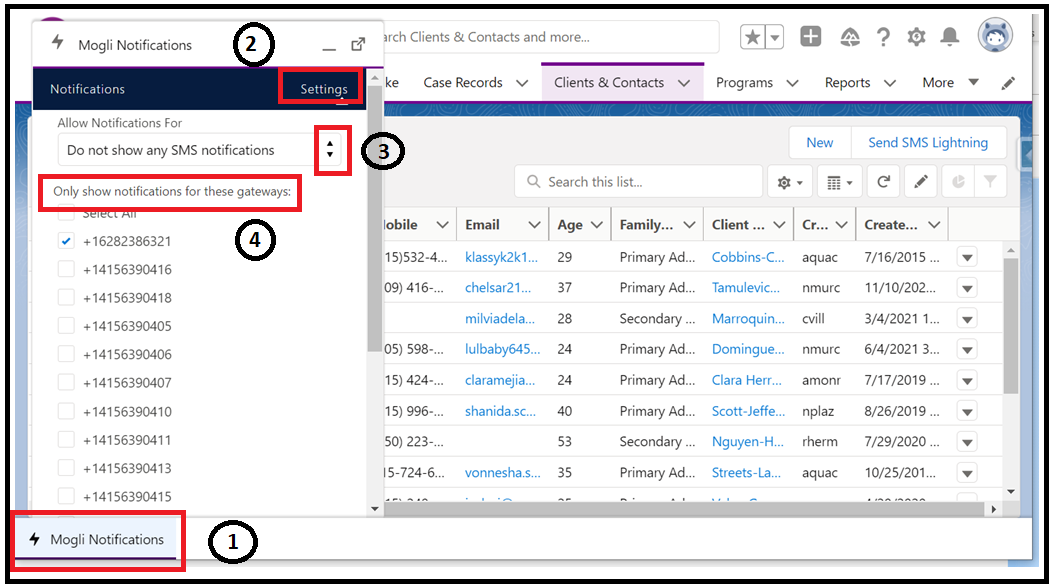Open the Scott-Jeffe... client link

coord(748,411)
